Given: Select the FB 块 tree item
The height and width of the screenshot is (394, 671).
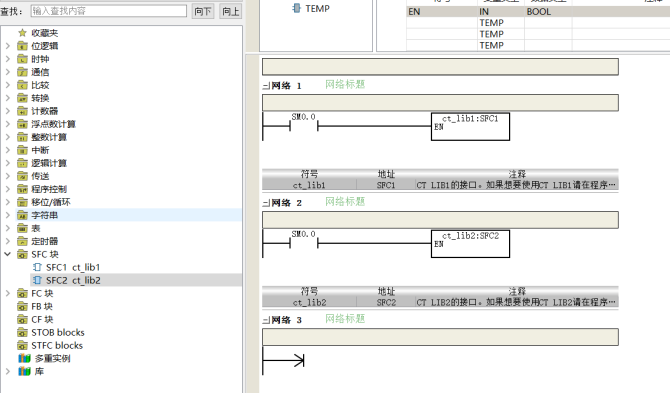Looking at the screenshot, I should pos(42,307).
